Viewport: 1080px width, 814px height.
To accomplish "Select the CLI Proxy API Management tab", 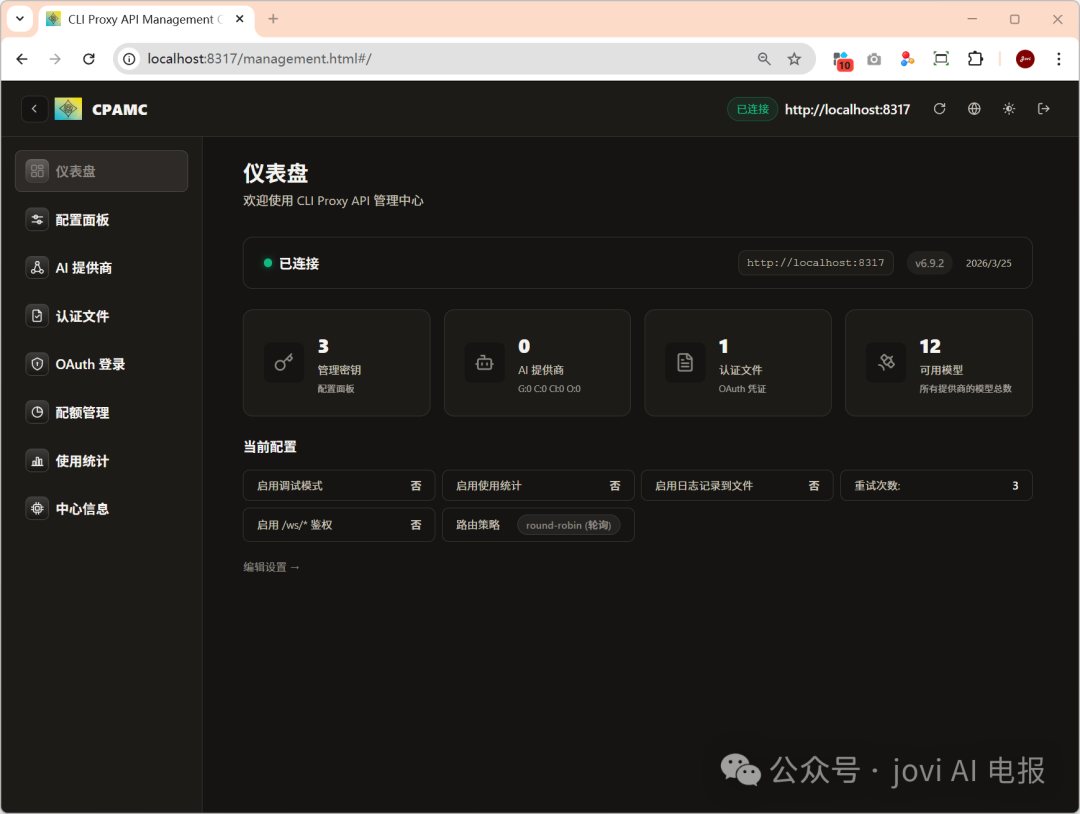I will coord(145,19).
